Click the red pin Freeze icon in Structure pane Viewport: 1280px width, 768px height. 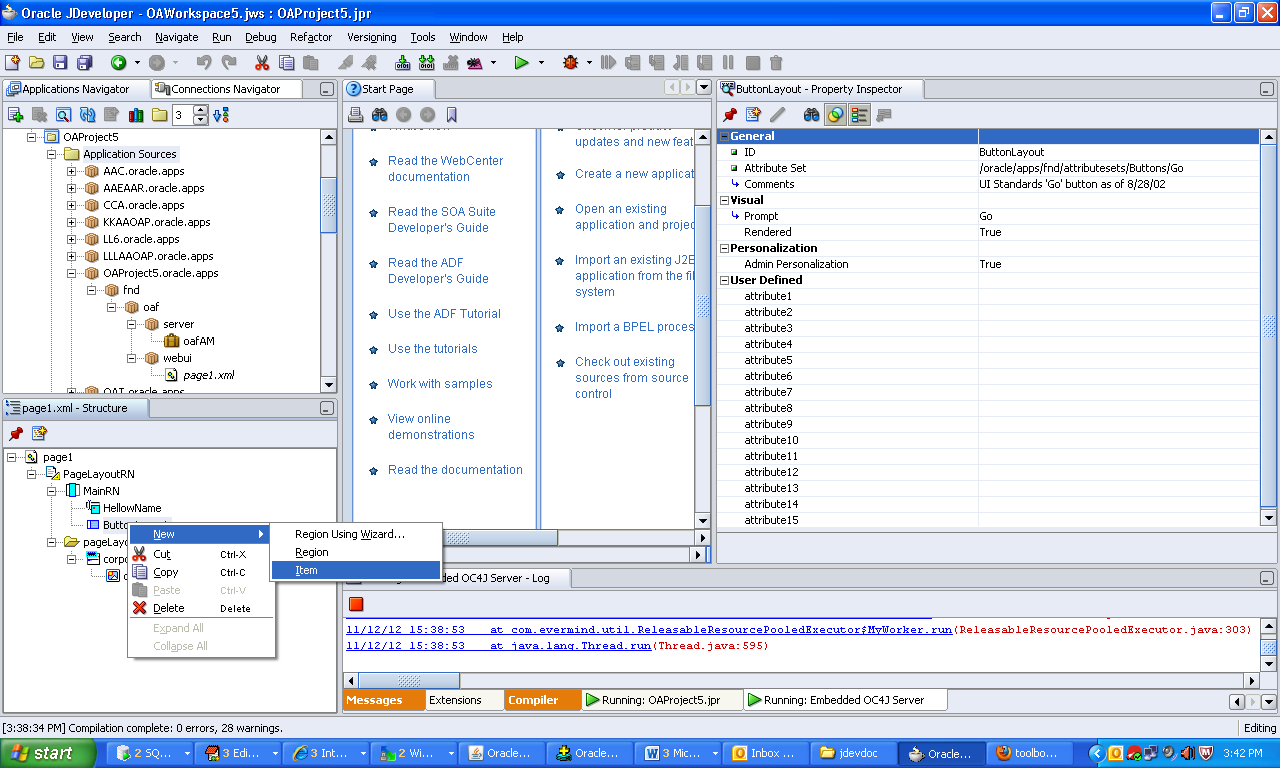point(16,434)
